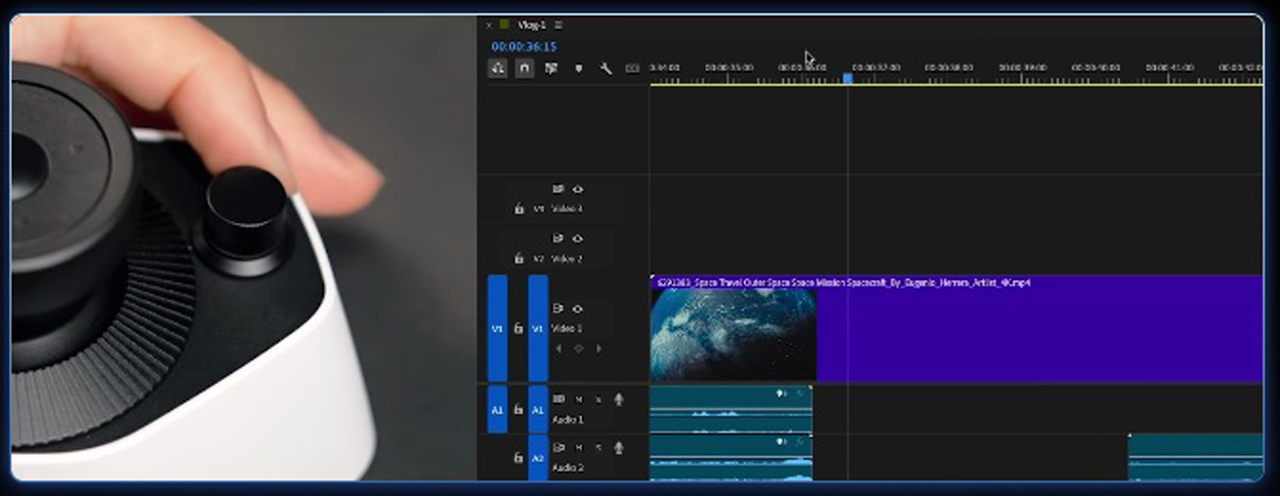
Task: Add a marker with the marker icon
Action: pos(578,68)
